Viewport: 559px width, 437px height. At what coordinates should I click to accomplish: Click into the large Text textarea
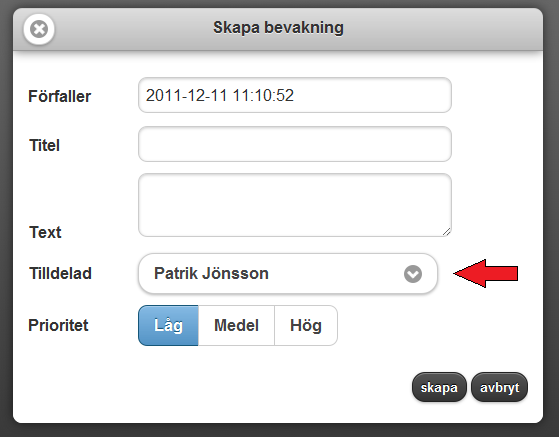pyautogui.click(x=295, y=205)
